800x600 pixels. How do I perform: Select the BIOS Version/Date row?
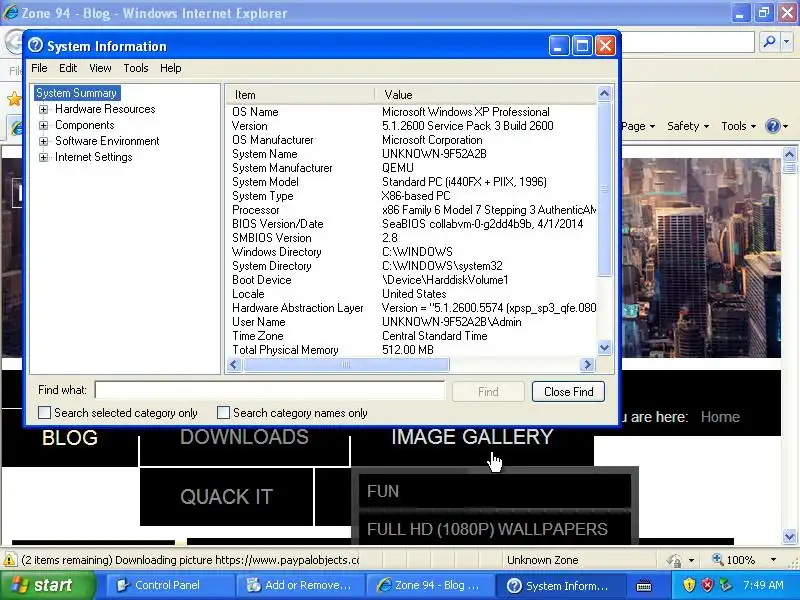pyautogui.click(x=411, y=223)
